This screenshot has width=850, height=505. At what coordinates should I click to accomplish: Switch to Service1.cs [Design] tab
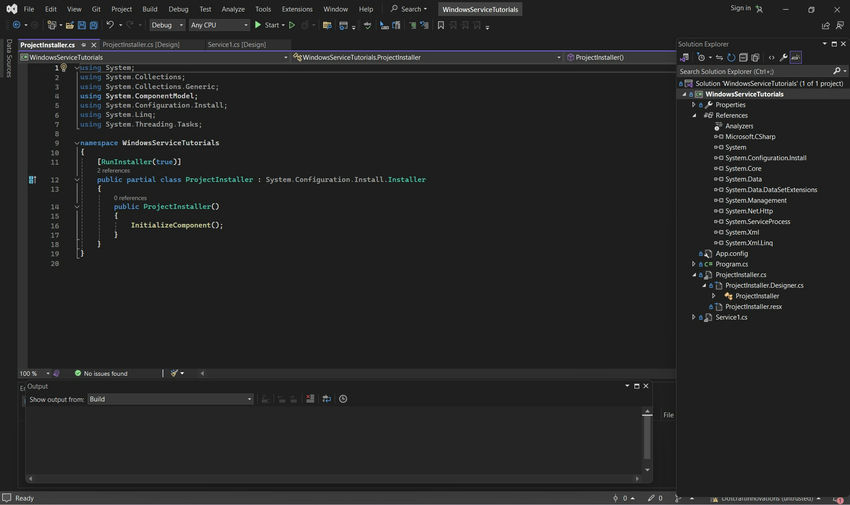pyautogui.click(x=237, y=45)
